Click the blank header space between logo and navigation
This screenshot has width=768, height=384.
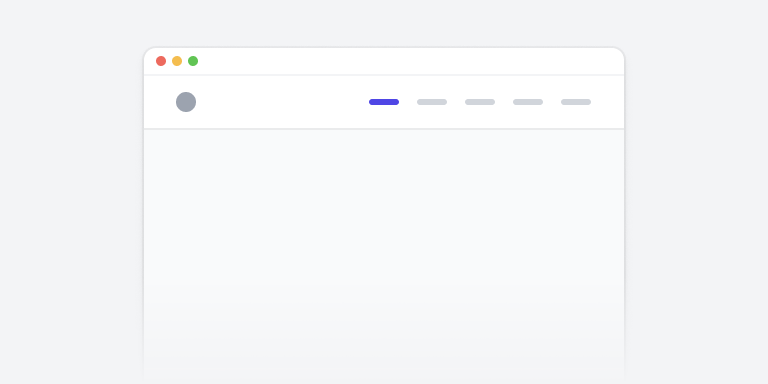[283, 102]
